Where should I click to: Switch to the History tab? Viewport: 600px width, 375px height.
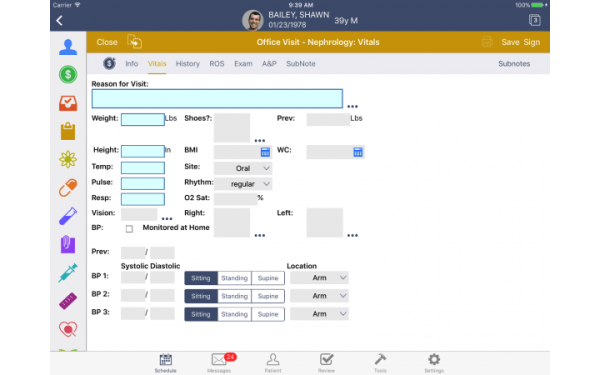(x=188, y=64)
